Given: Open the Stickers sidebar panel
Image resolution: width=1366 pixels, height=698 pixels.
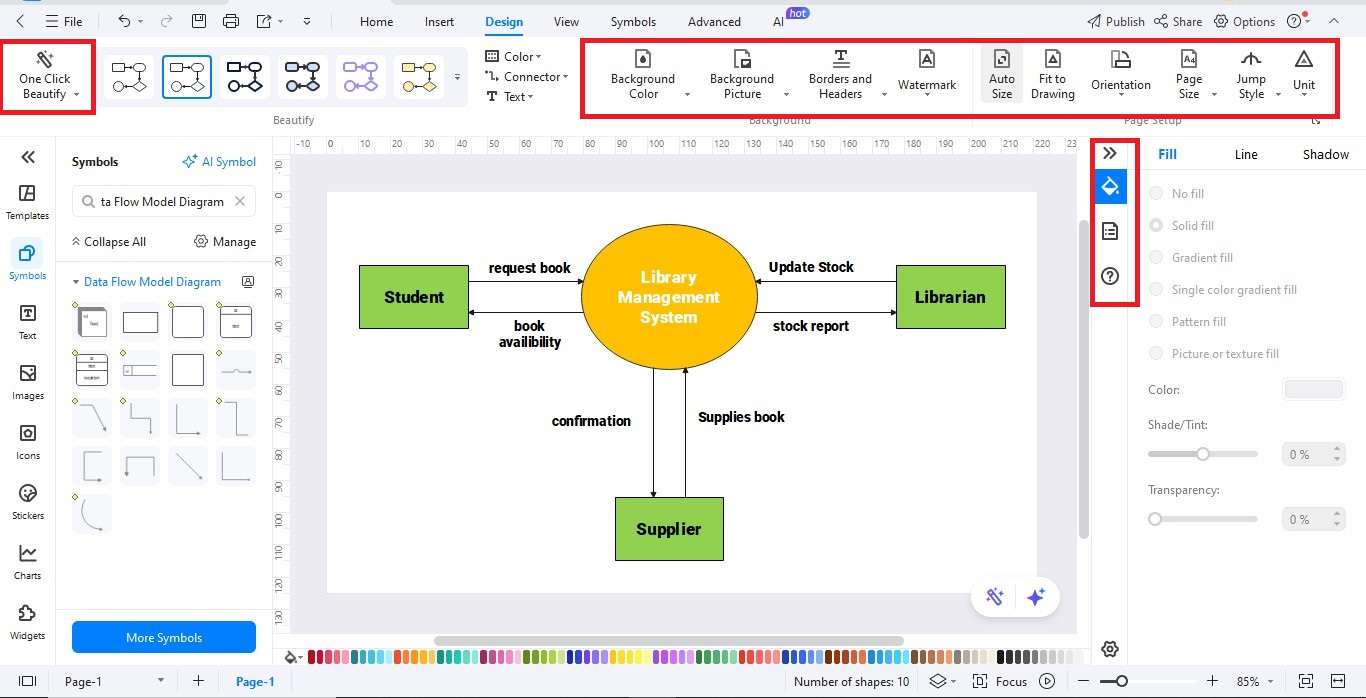Looking at the screenshot, I should [28, 502].
